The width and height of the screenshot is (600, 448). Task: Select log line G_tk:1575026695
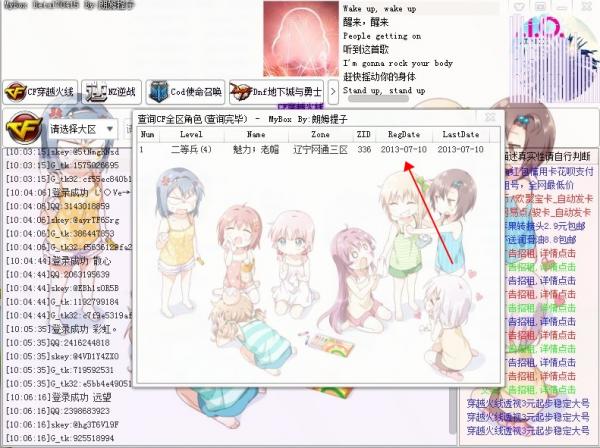pyautogui.click(x=62, y=165)
